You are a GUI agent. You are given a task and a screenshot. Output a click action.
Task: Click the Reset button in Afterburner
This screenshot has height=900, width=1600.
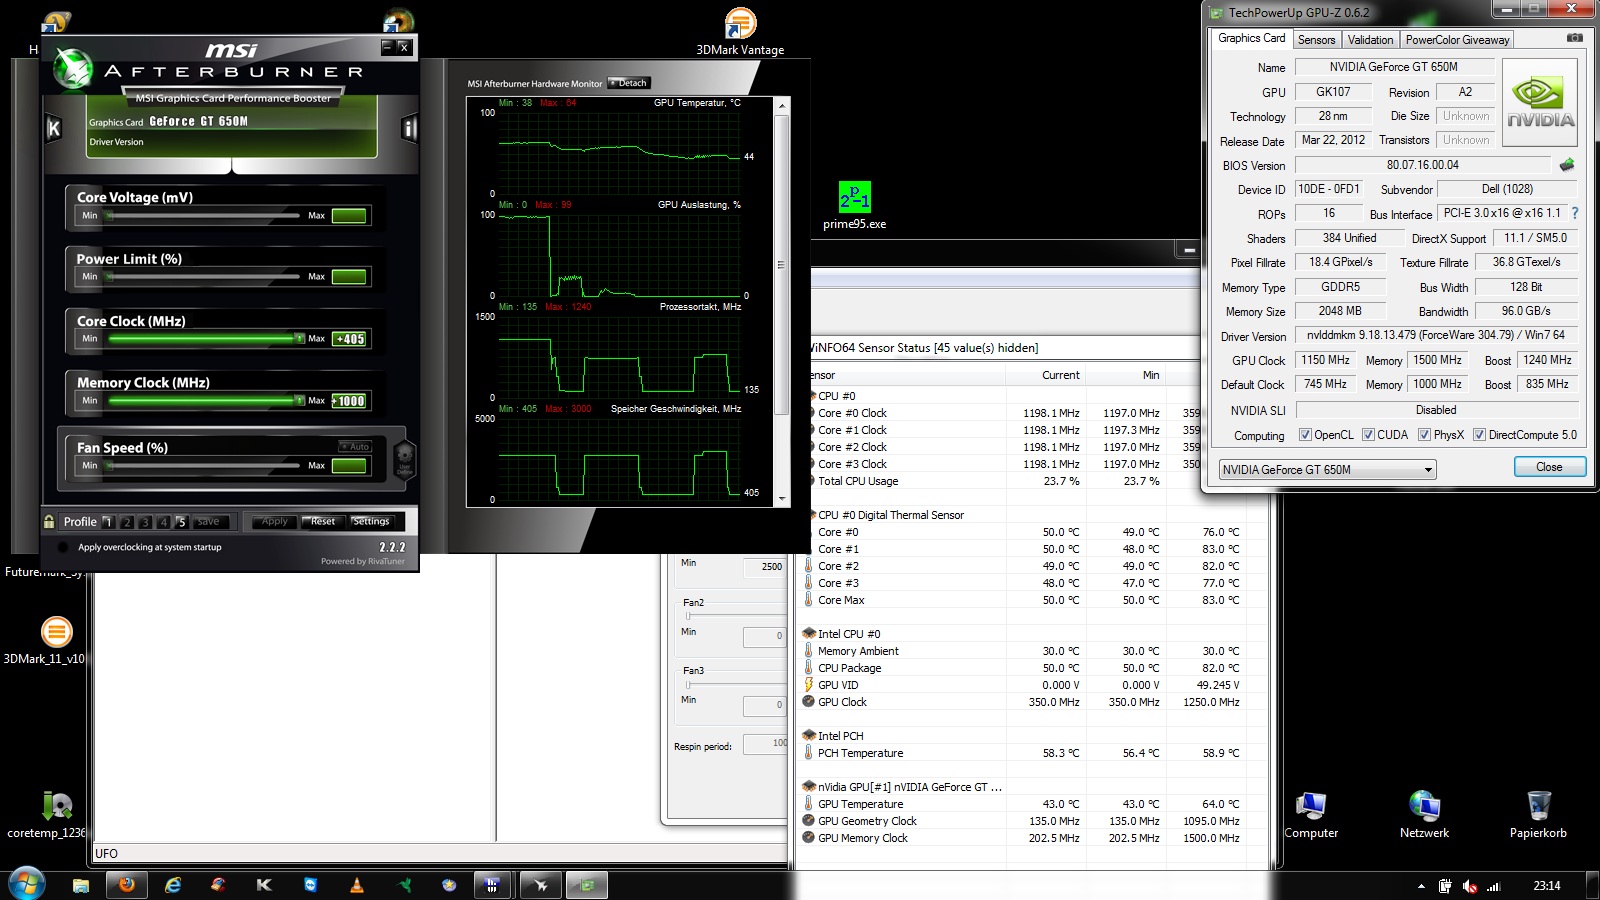[x=322, y=521]
